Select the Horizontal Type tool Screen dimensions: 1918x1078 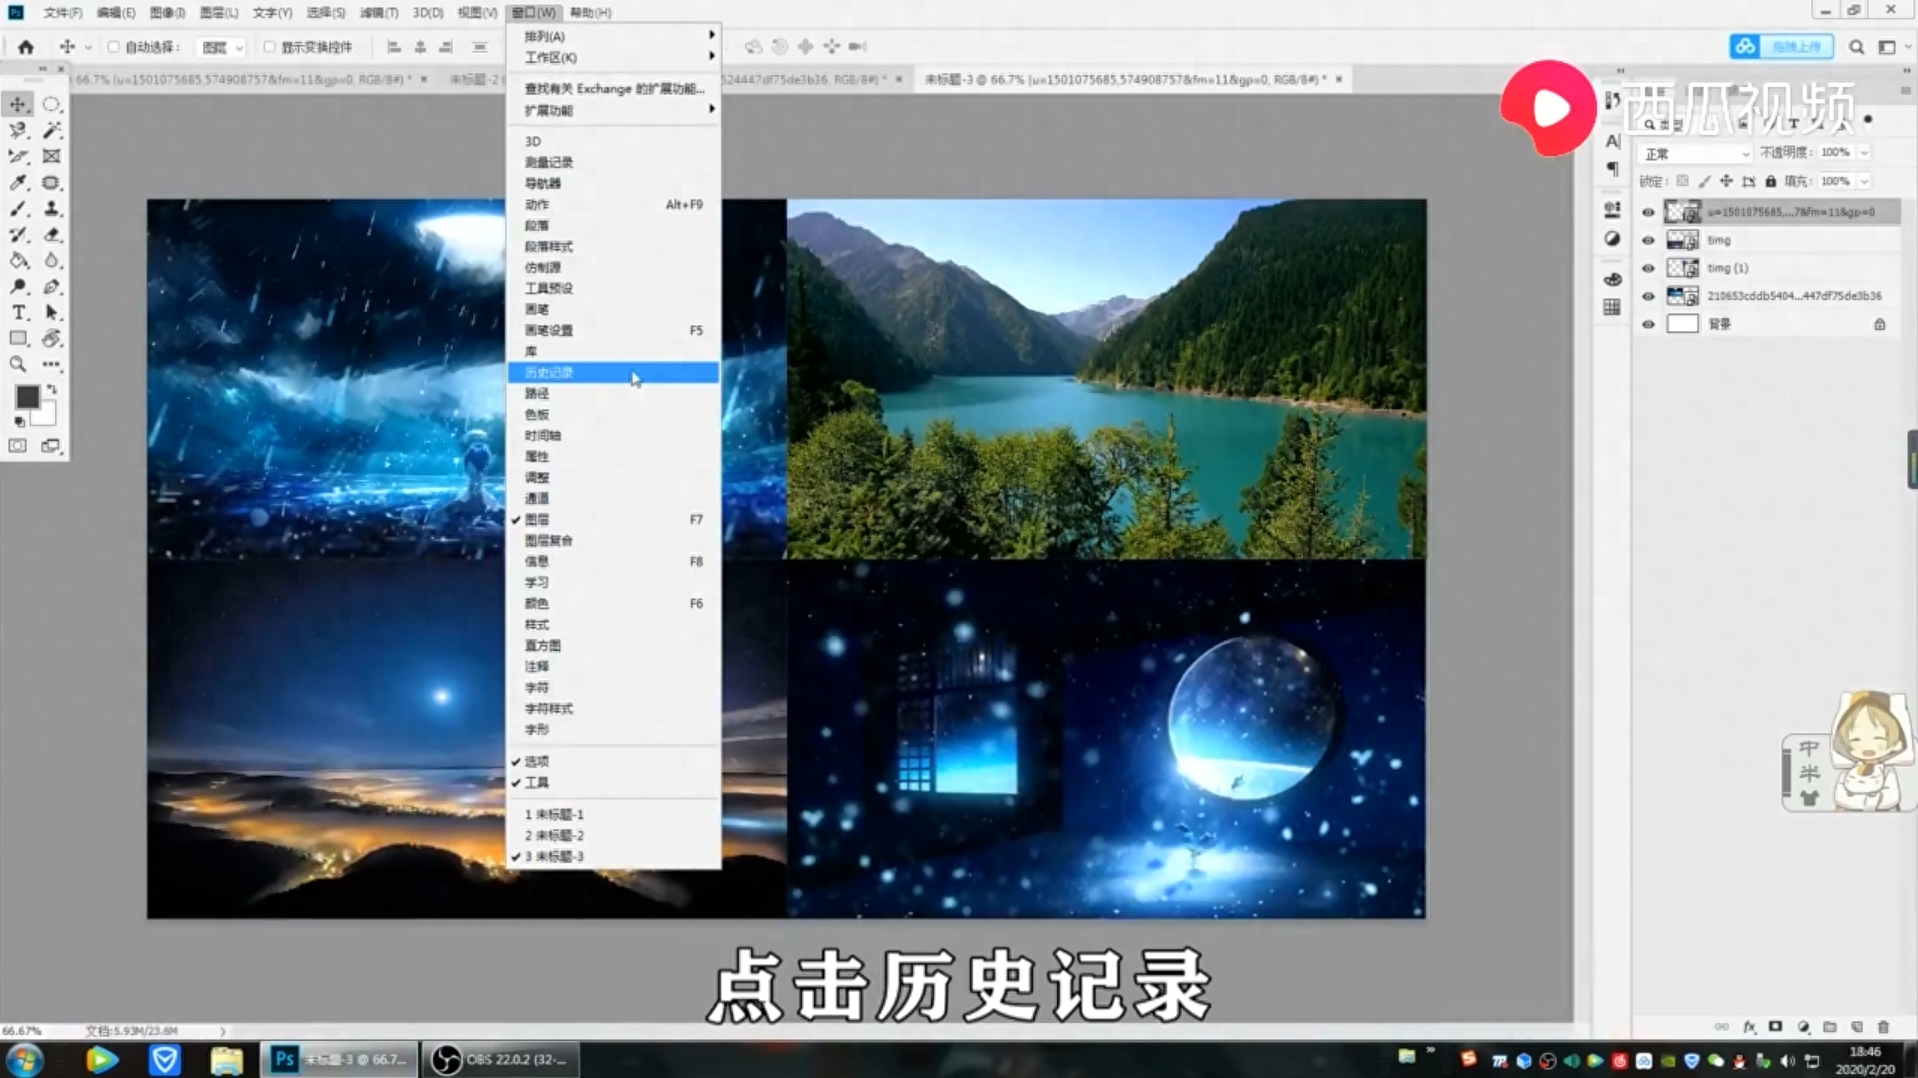[x=19, y=313]
